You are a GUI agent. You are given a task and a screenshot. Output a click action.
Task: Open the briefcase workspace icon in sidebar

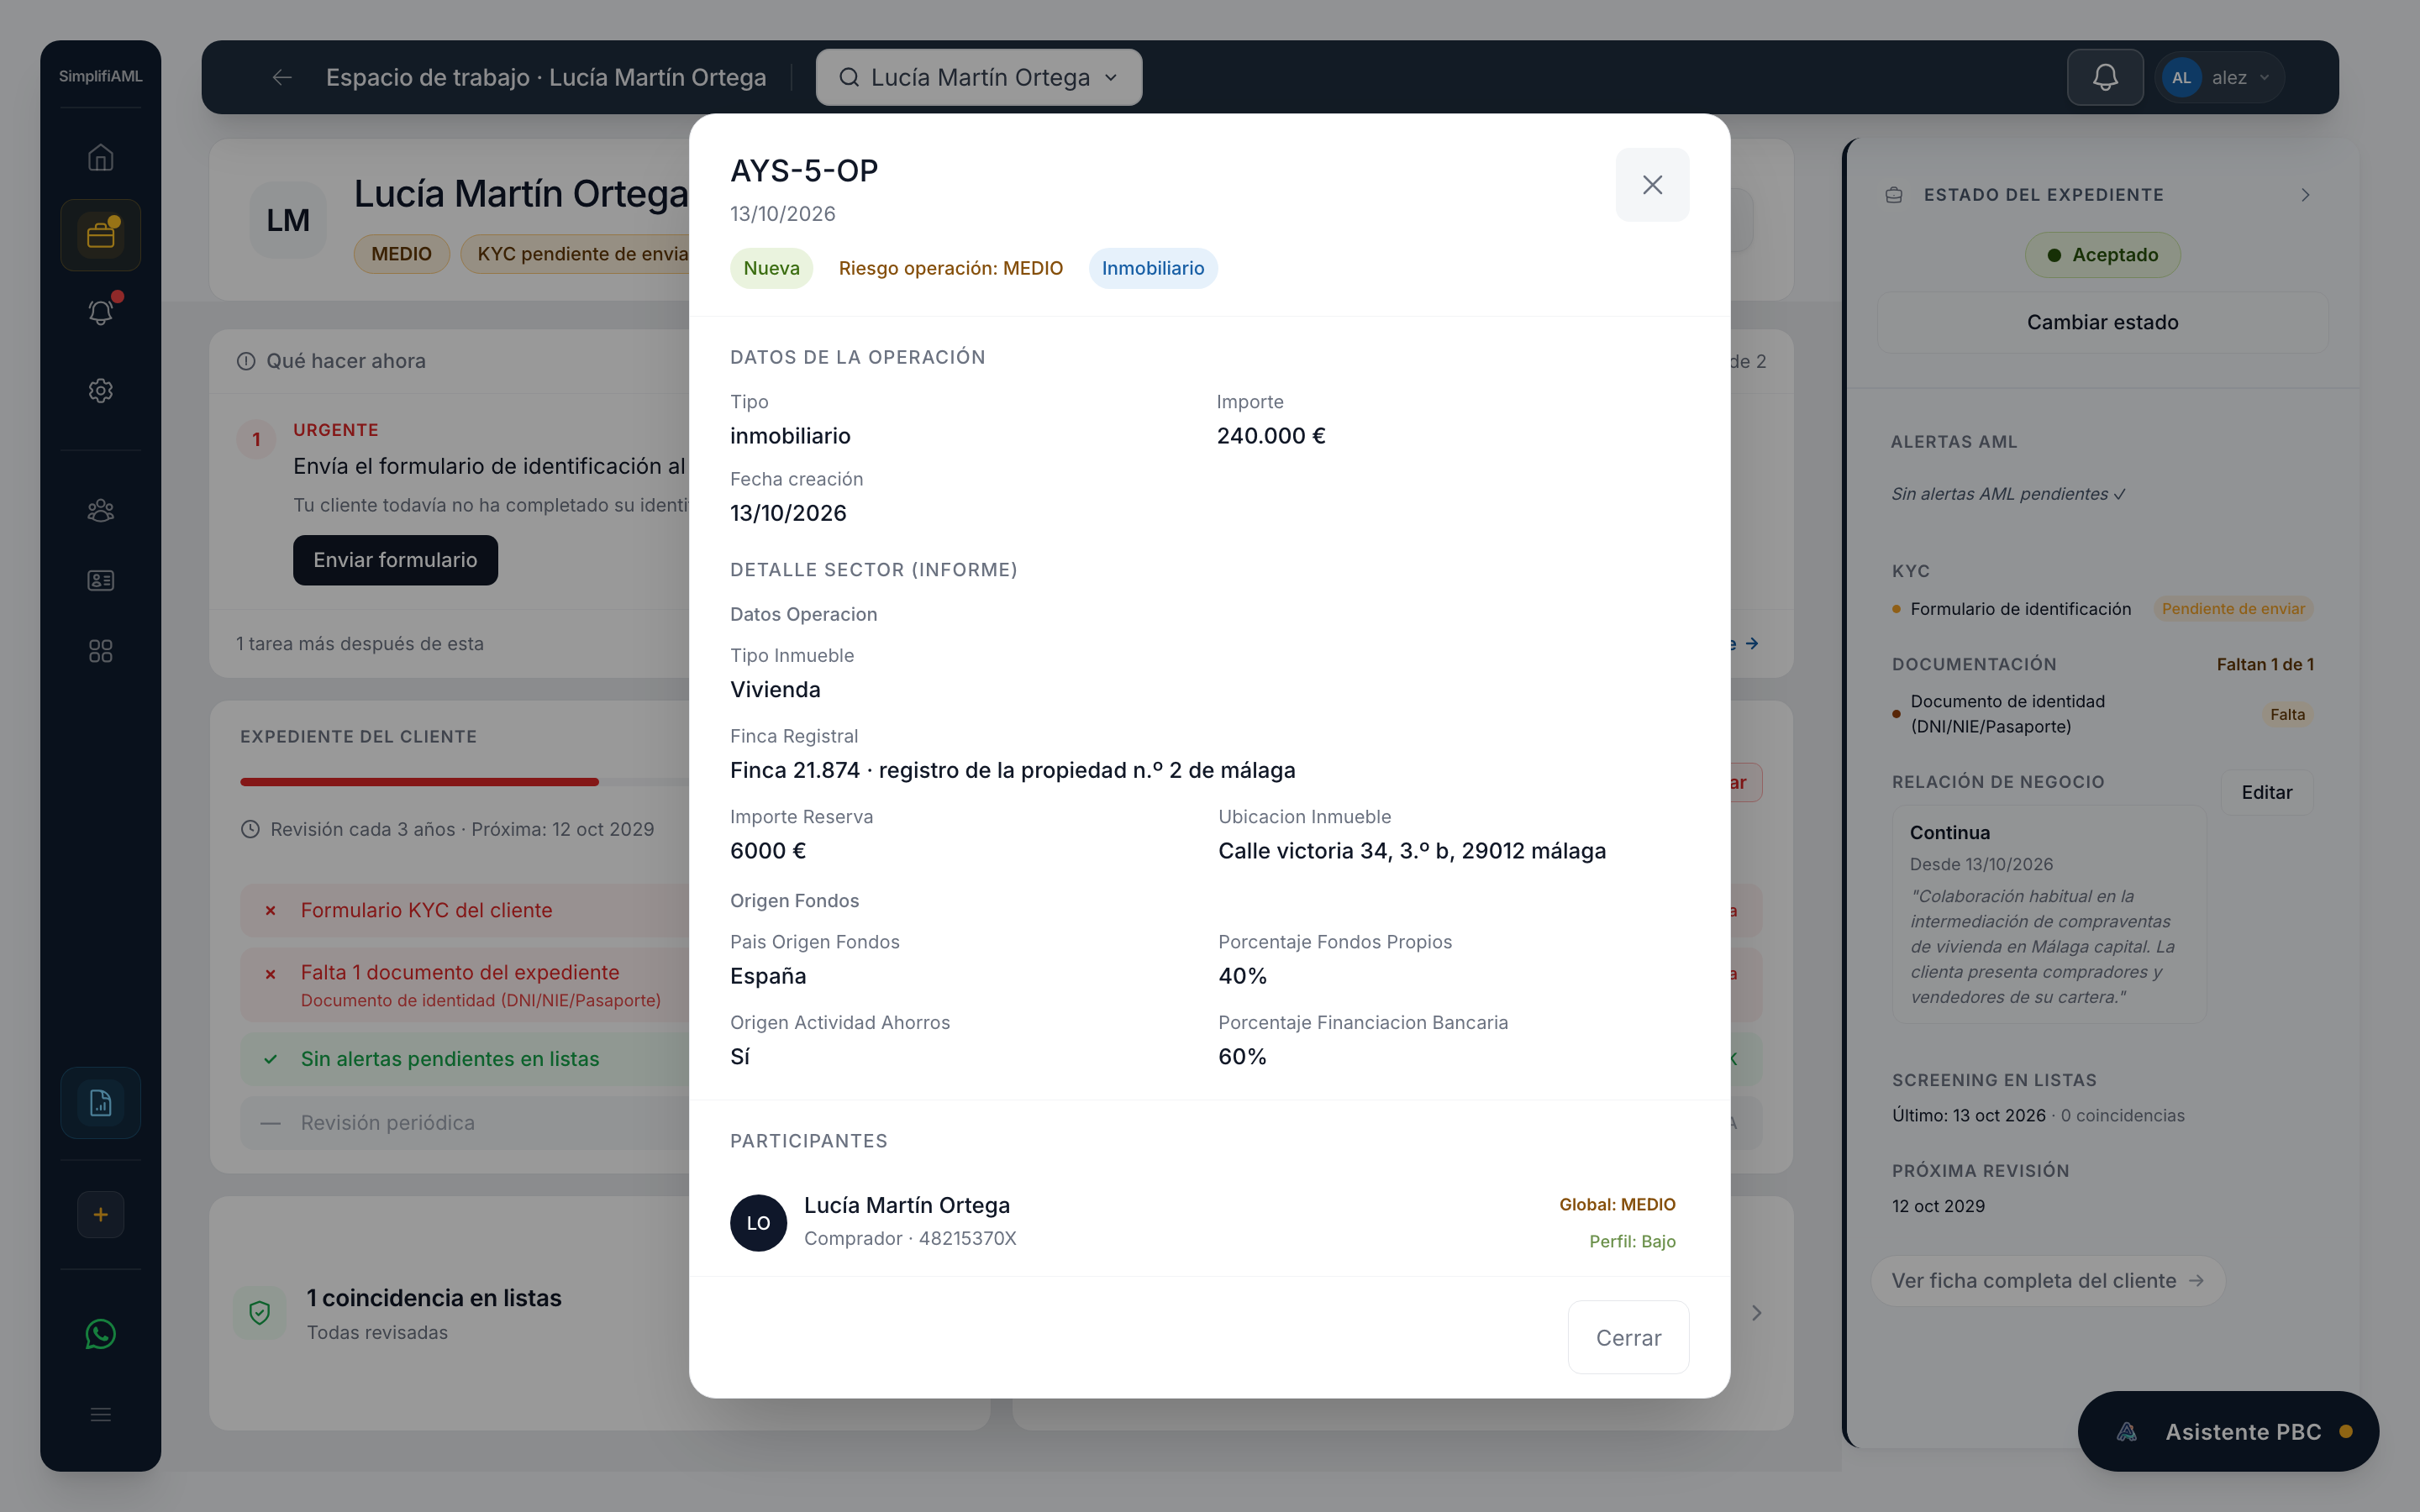pos(100,235)
